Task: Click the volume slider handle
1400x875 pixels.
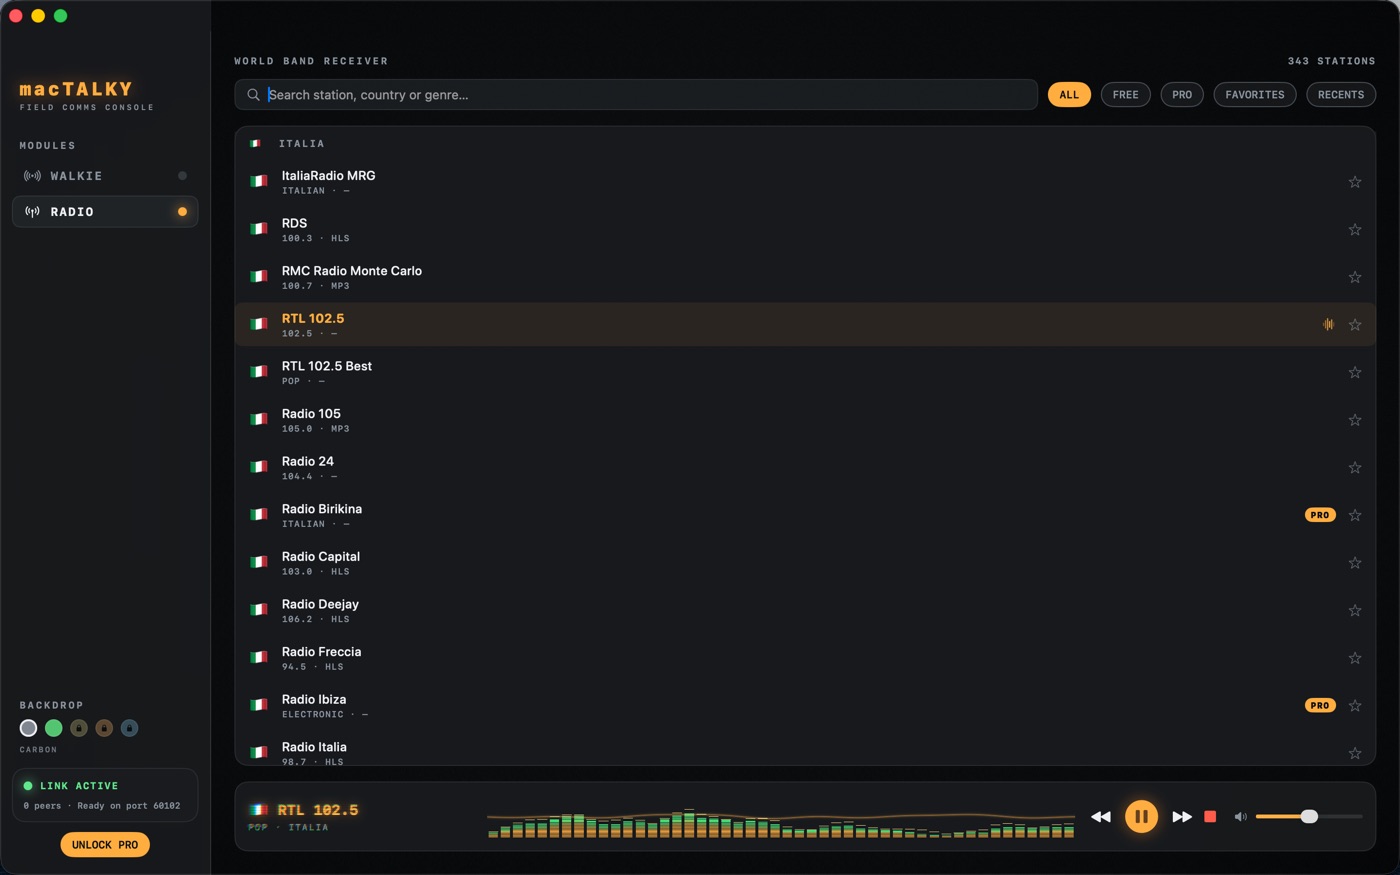Action: [1309, 817]
